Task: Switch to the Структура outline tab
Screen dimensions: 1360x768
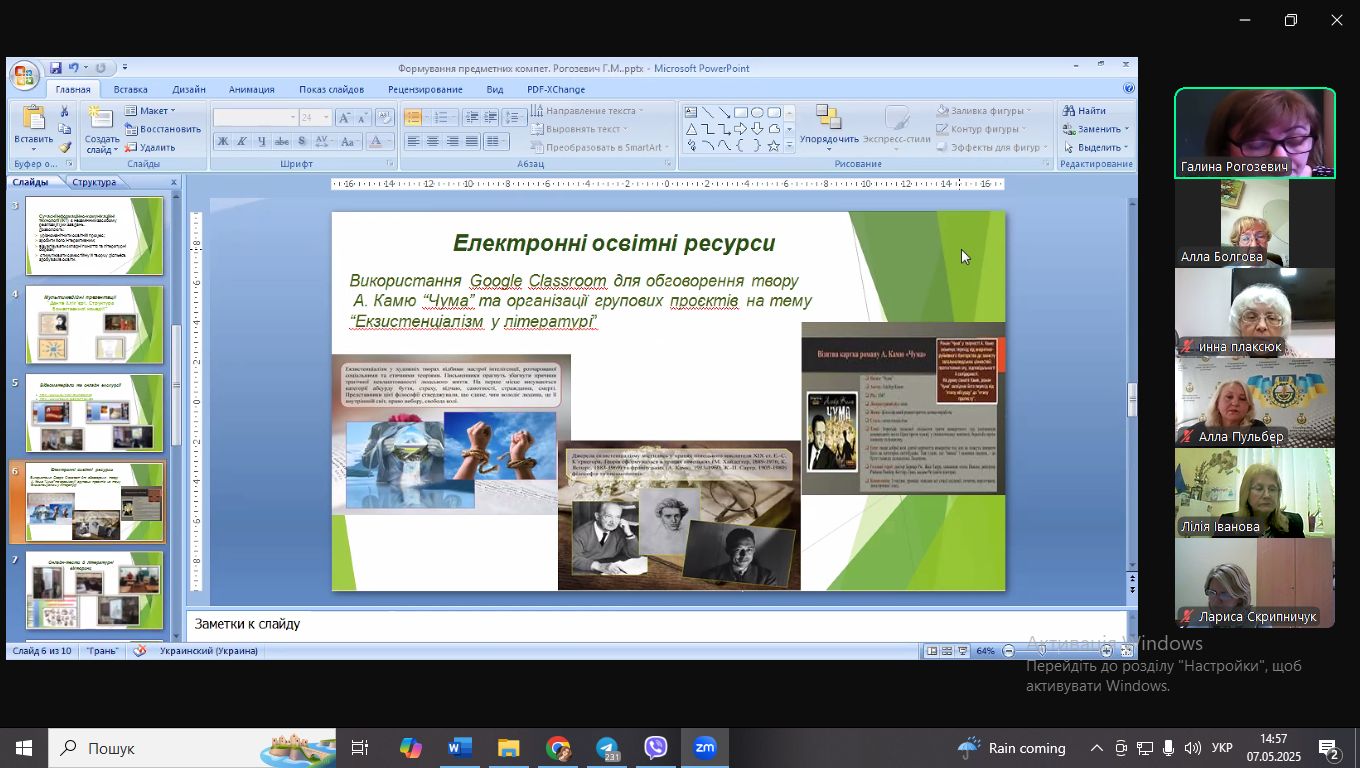Action: point(94,182)
